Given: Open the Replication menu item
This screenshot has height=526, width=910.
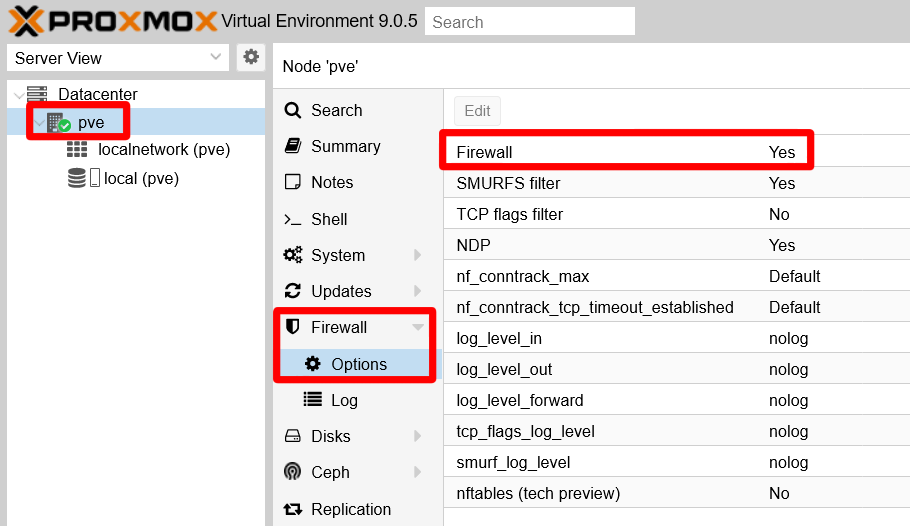Looking at the screenshot, I should pos(351,509).
